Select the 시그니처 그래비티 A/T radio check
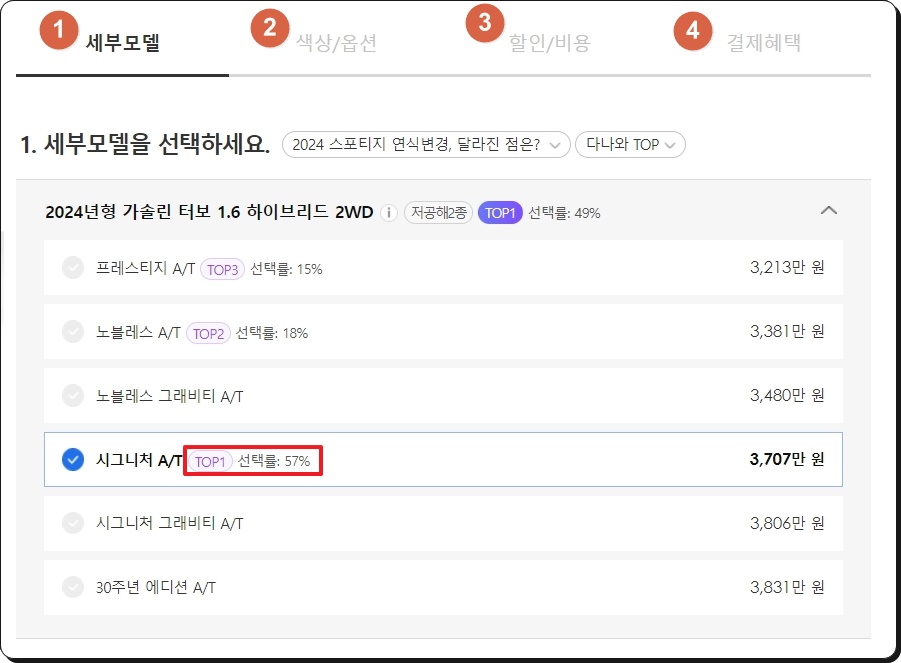901x663 pixels. (73, 523)
